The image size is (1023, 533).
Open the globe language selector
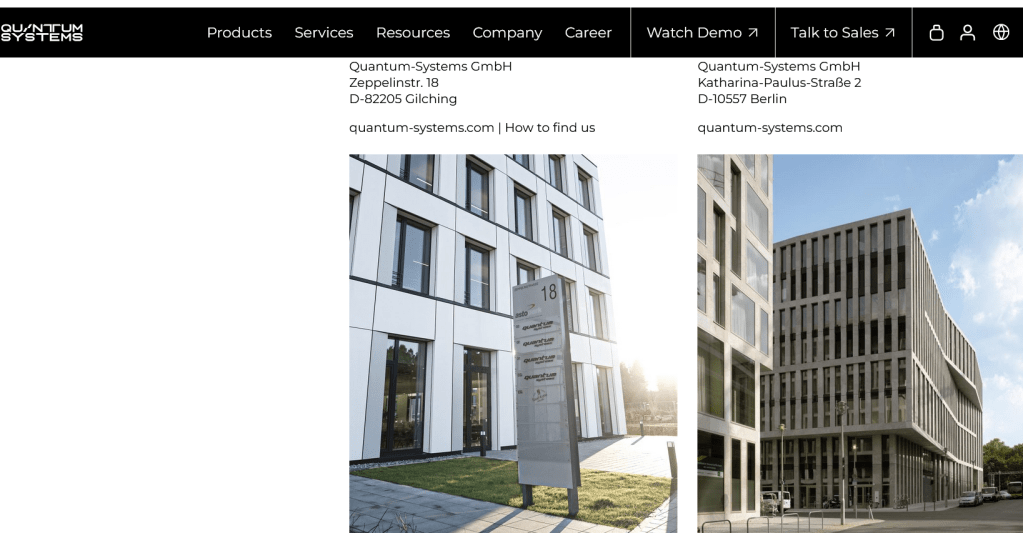point(1001,32)
